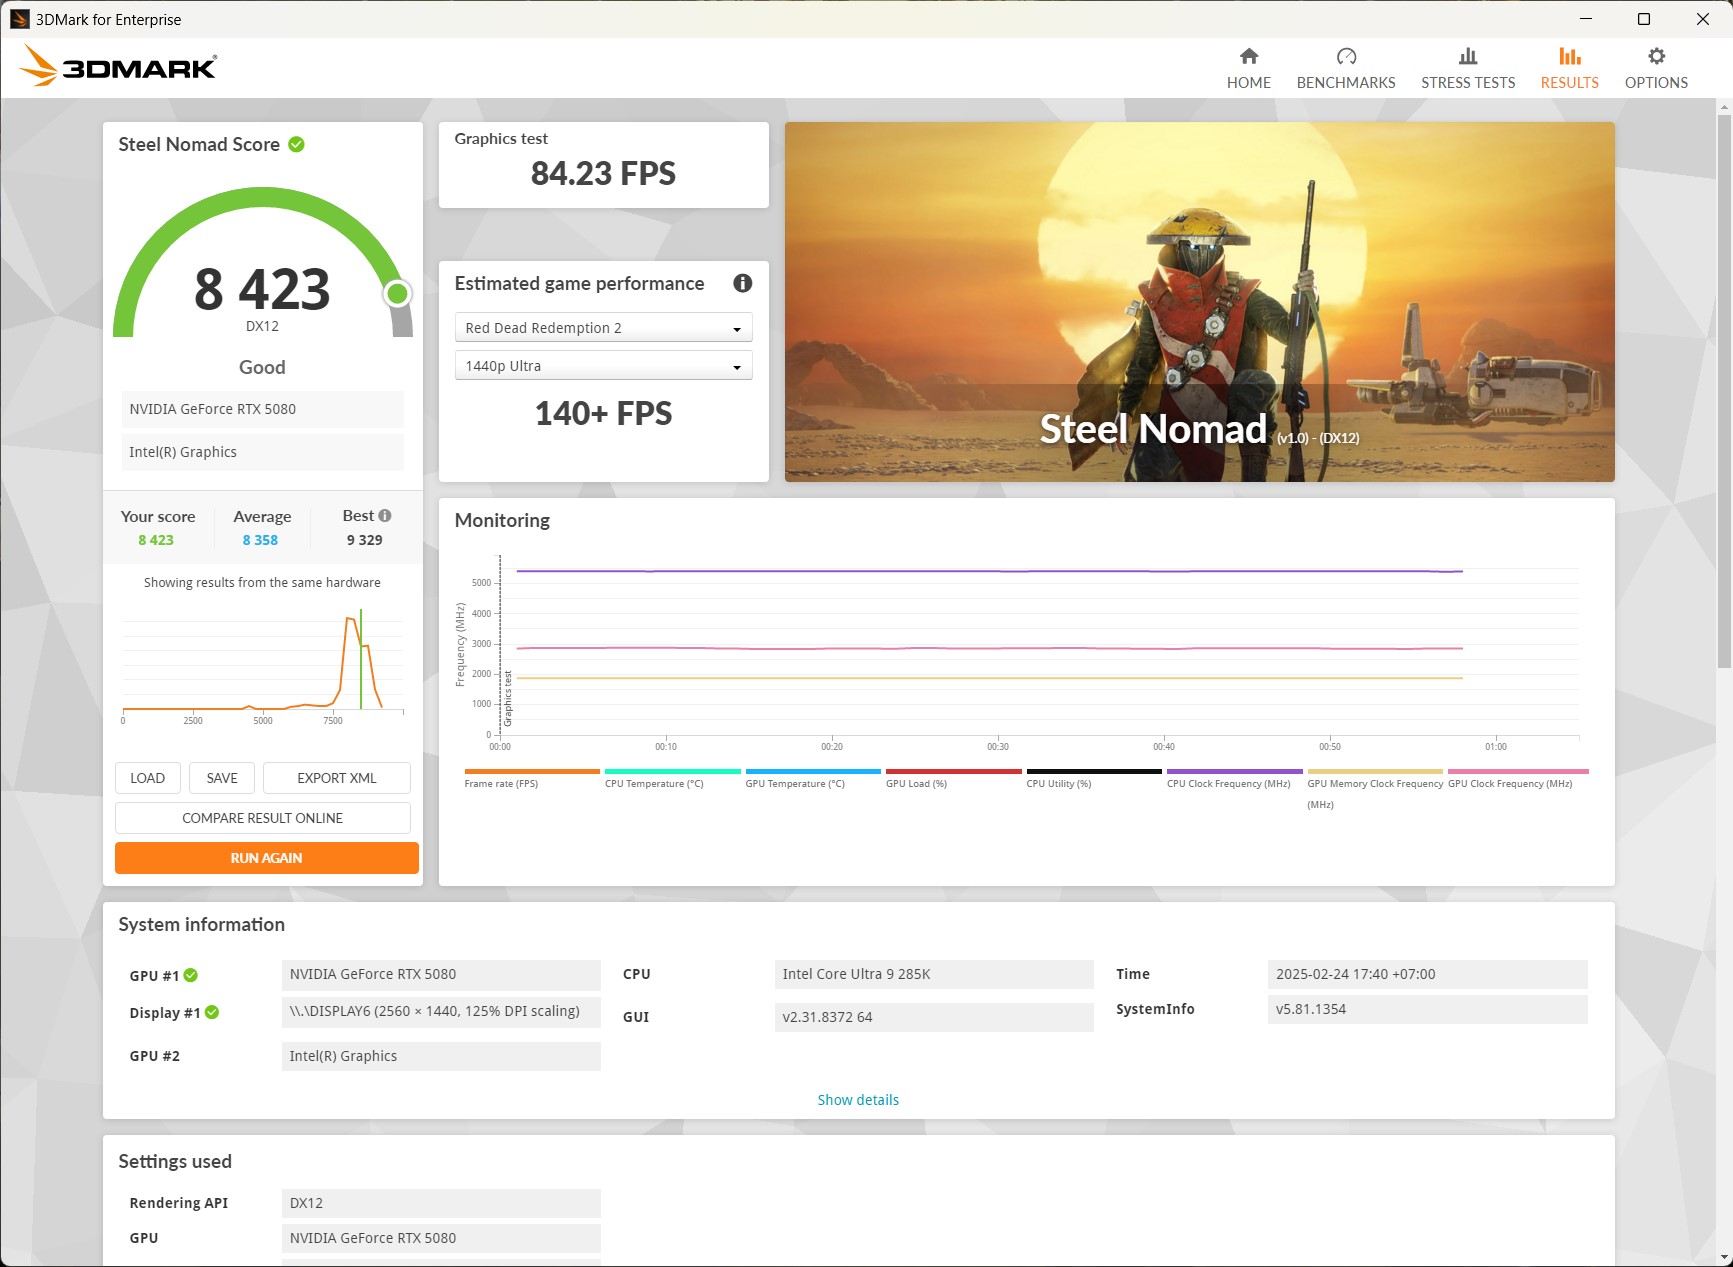Switch to the Results tab

(x=1569, y=68)
